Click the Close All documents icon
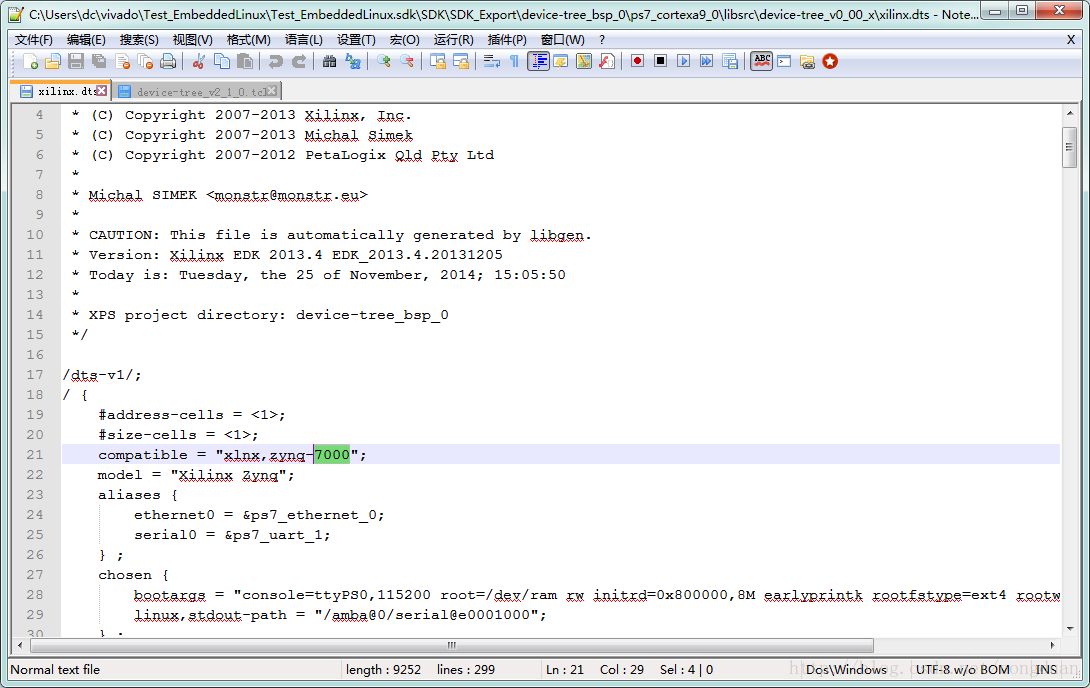The width and height of the screenshot is (1090, 688). (x=145, y=62)
